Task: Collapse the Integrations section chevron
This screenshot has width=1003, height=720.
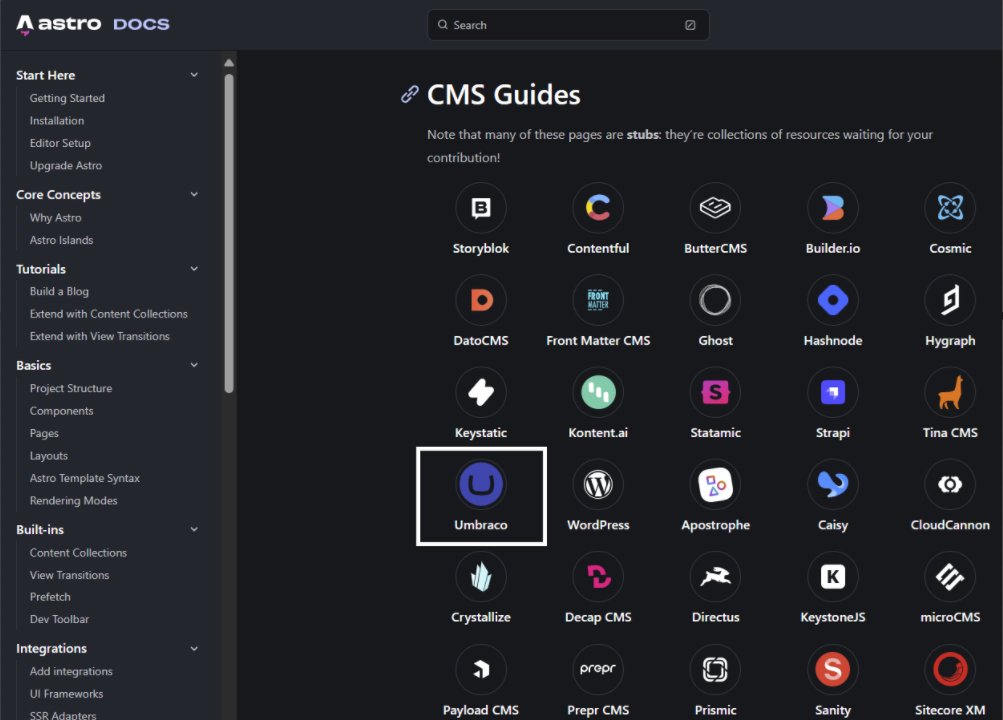Action: pos(194,648)
